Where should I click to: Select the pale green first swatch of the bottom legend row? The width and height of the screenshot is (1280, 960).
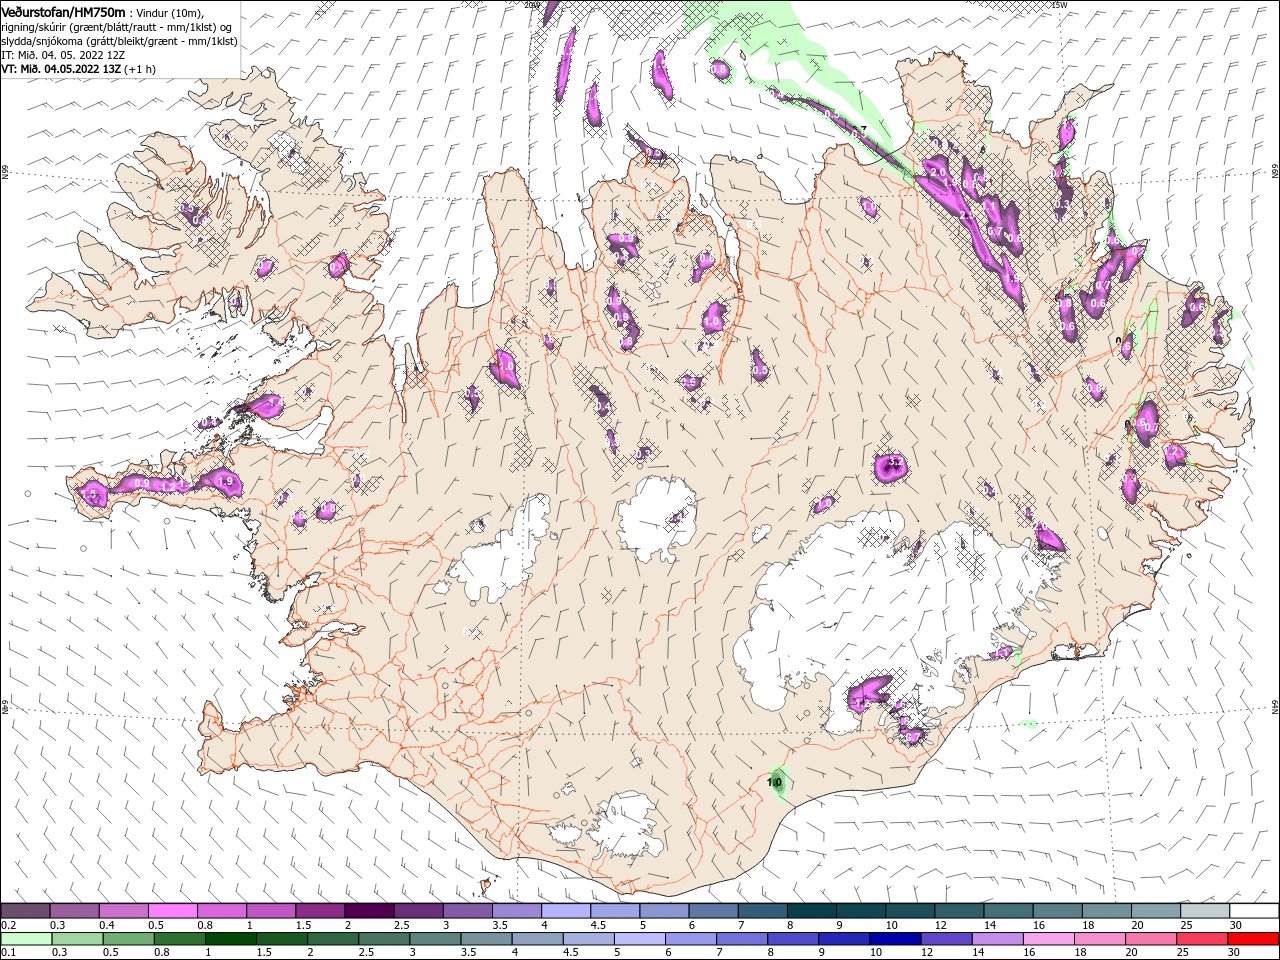click(25, 939)
